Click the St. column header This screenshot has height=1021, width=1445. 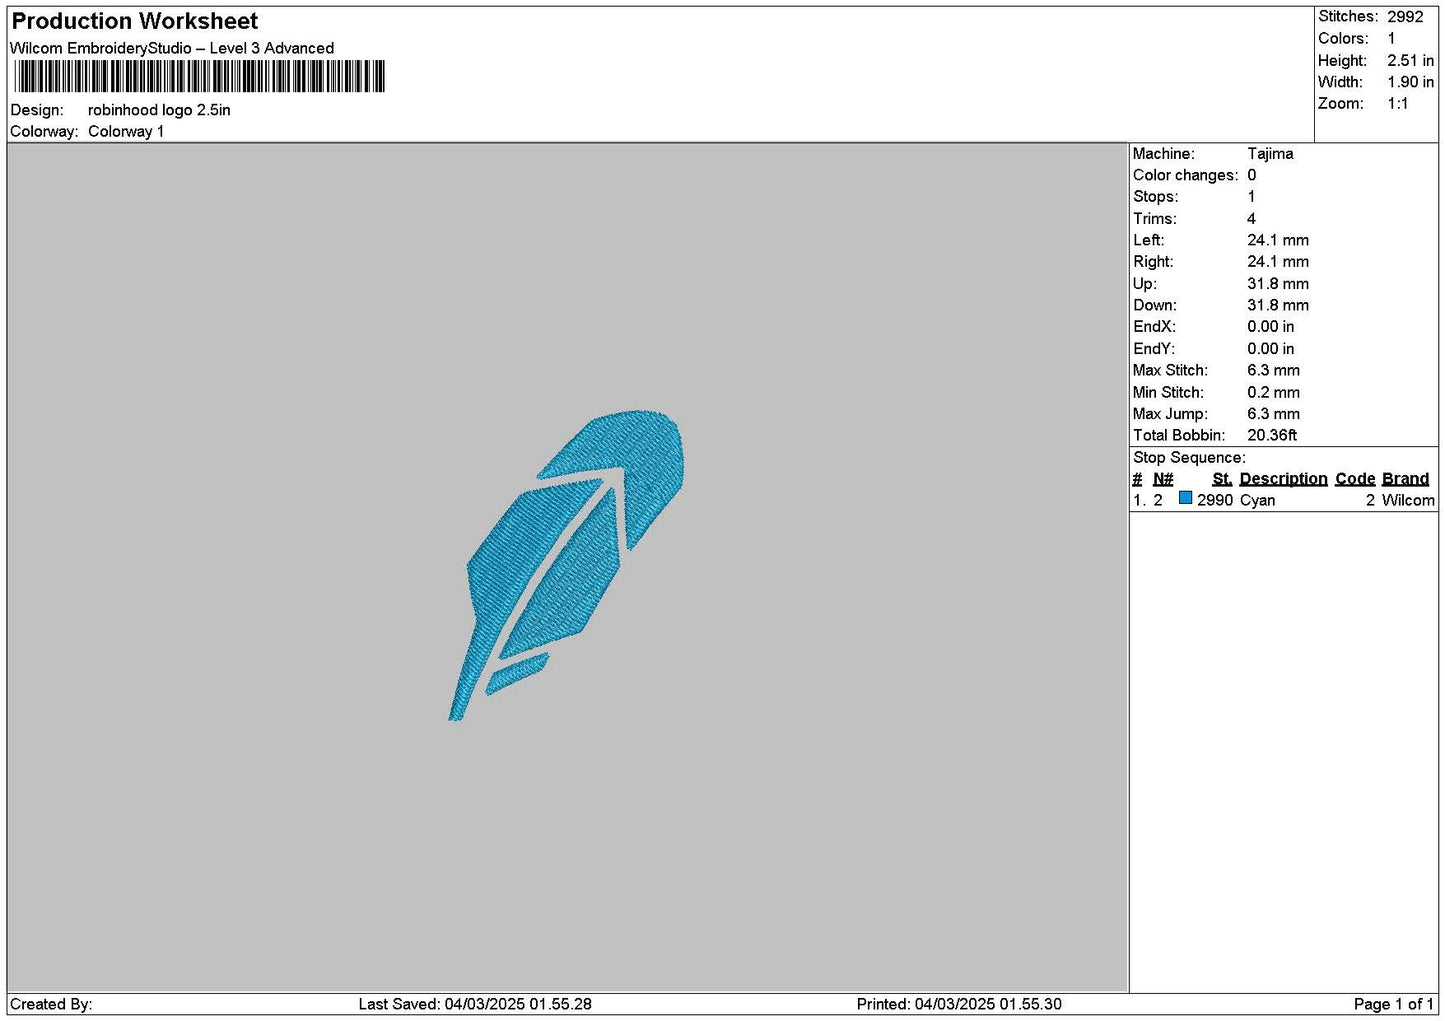(1222, 479)
